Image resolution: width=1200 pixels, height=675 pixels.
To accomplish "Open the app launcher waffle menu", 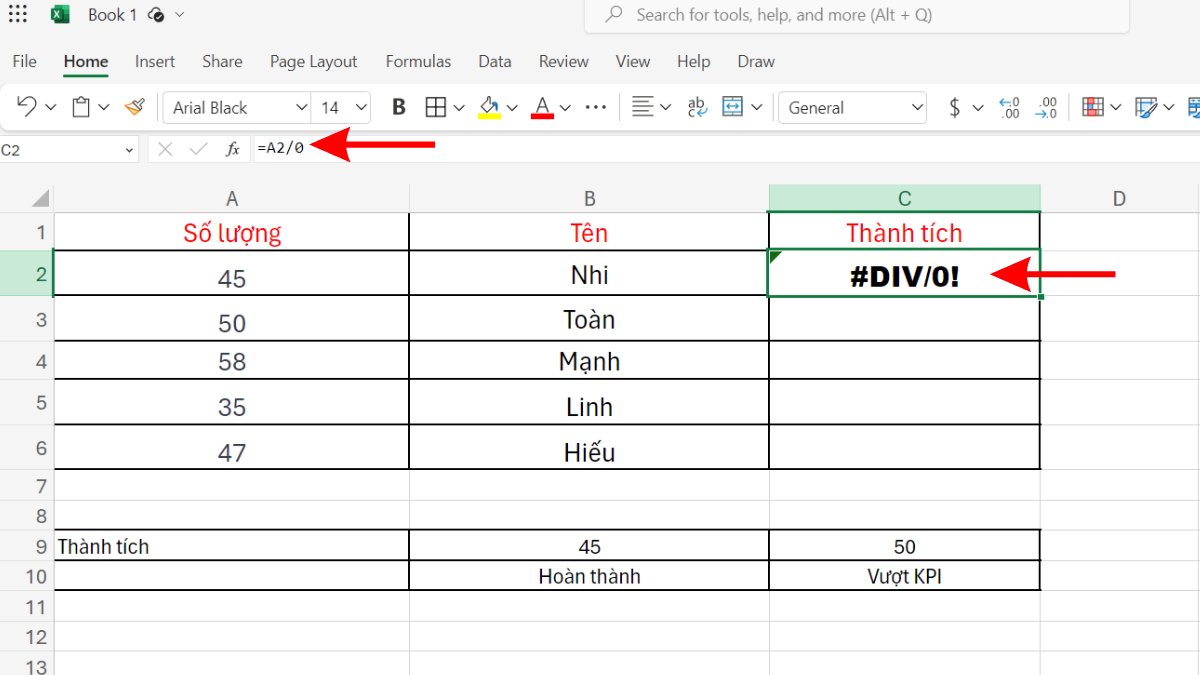I will [18, 14].
